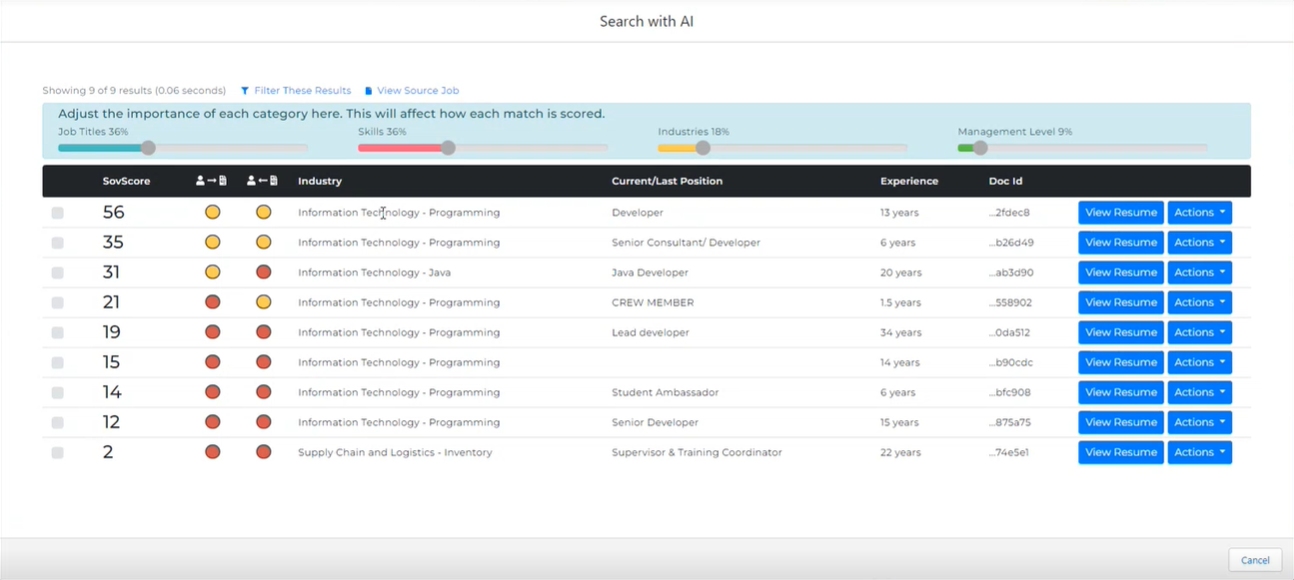1294x580 pixels.
Task: Click first red indicator in CREW MEMBER row
Action: [x=212, y=302]
